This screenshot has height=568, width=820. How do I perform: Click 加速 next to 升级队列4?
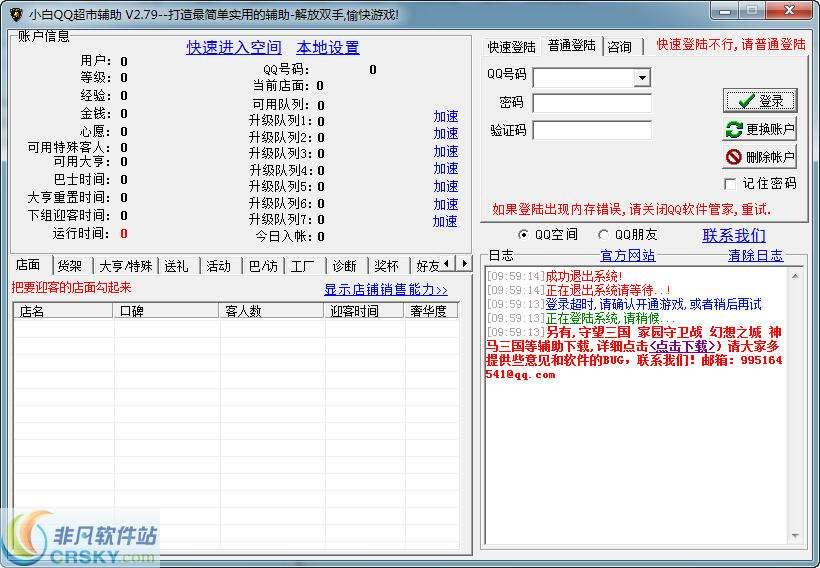[x=446, y=169]
